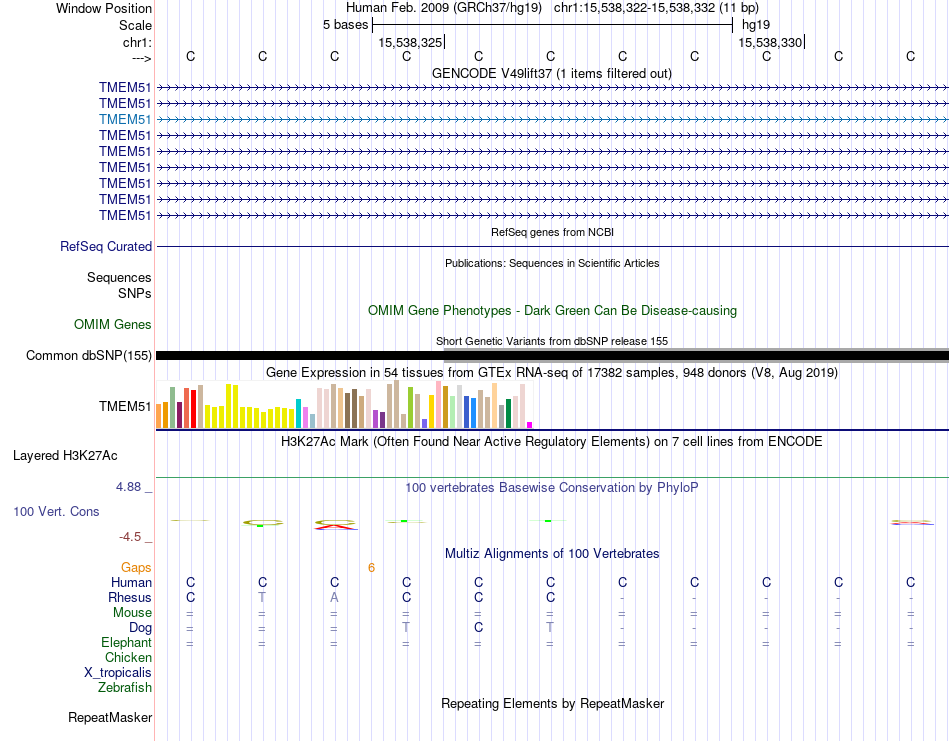Open the GTEx Gene Expression track title
The width and height of the screenshot is (950, 741).
pyautogui.click(x=552, y=373)
